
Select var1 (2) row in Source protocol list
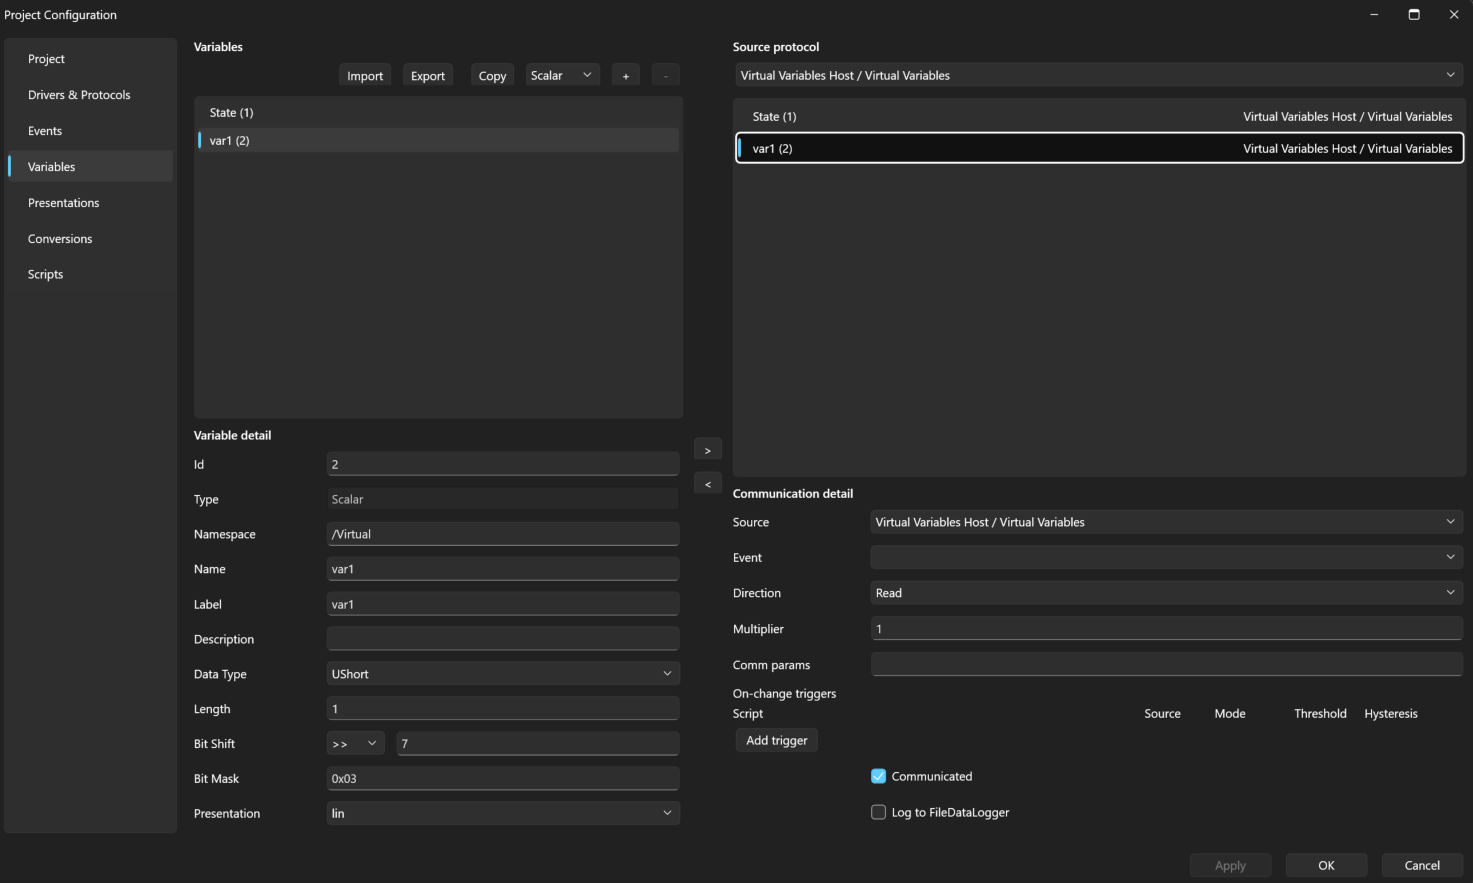[x=1100, y=148]
